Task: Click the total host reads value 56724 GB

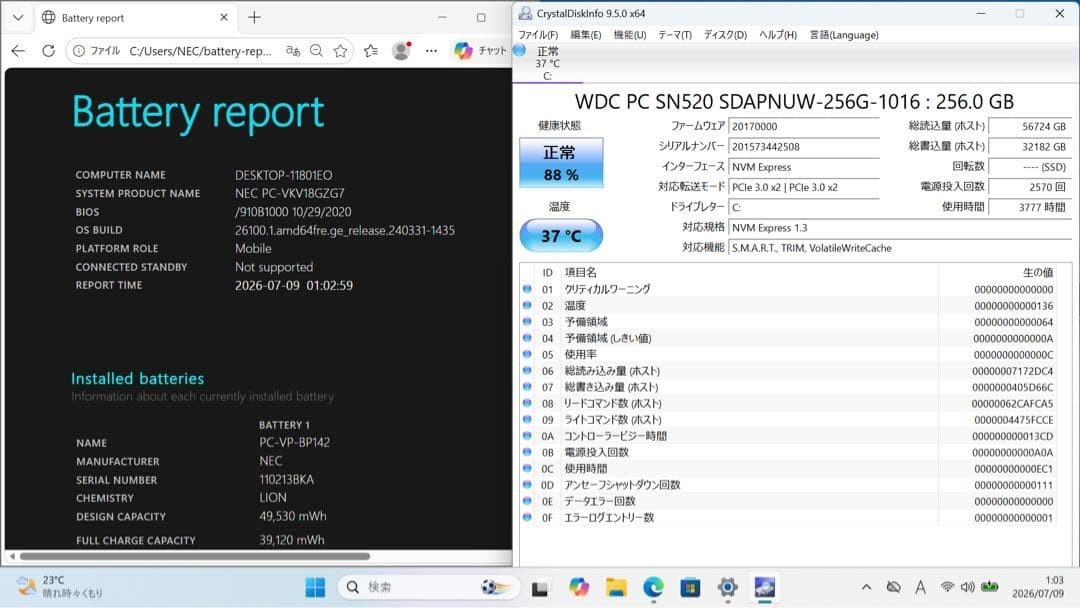Action: pyautogui.click(x=1029, y=126)
